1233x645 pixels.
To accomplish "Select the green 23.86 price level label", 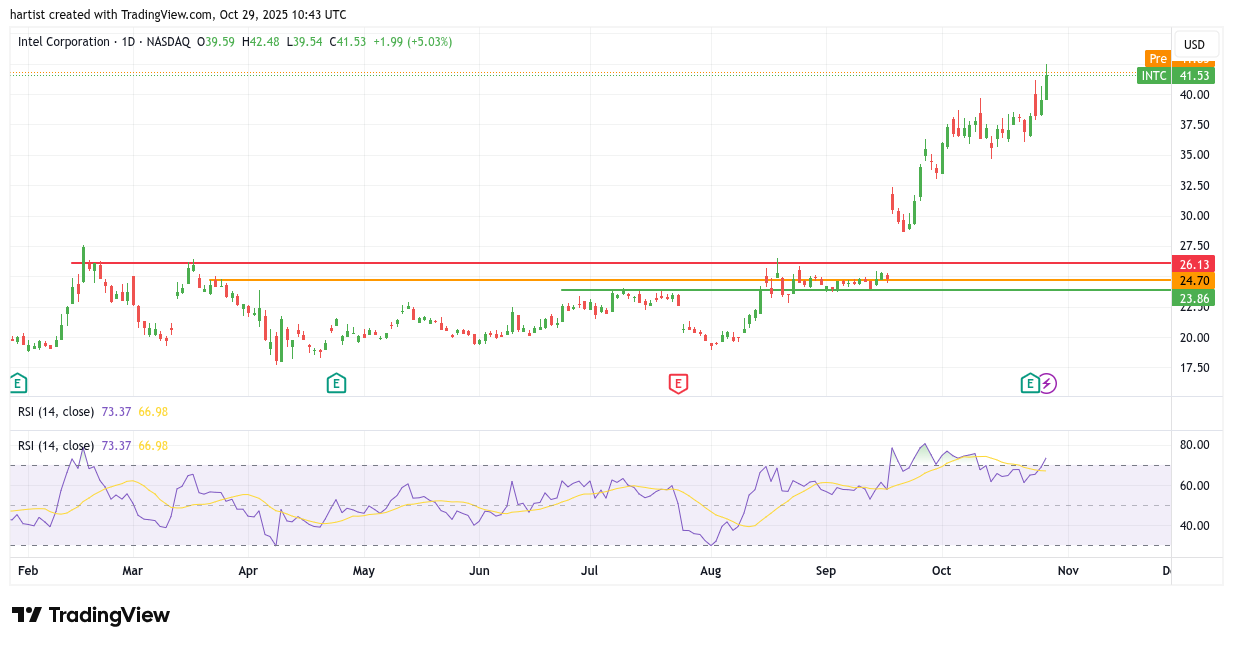I will pyautogui.click(x=1195, y=298).
